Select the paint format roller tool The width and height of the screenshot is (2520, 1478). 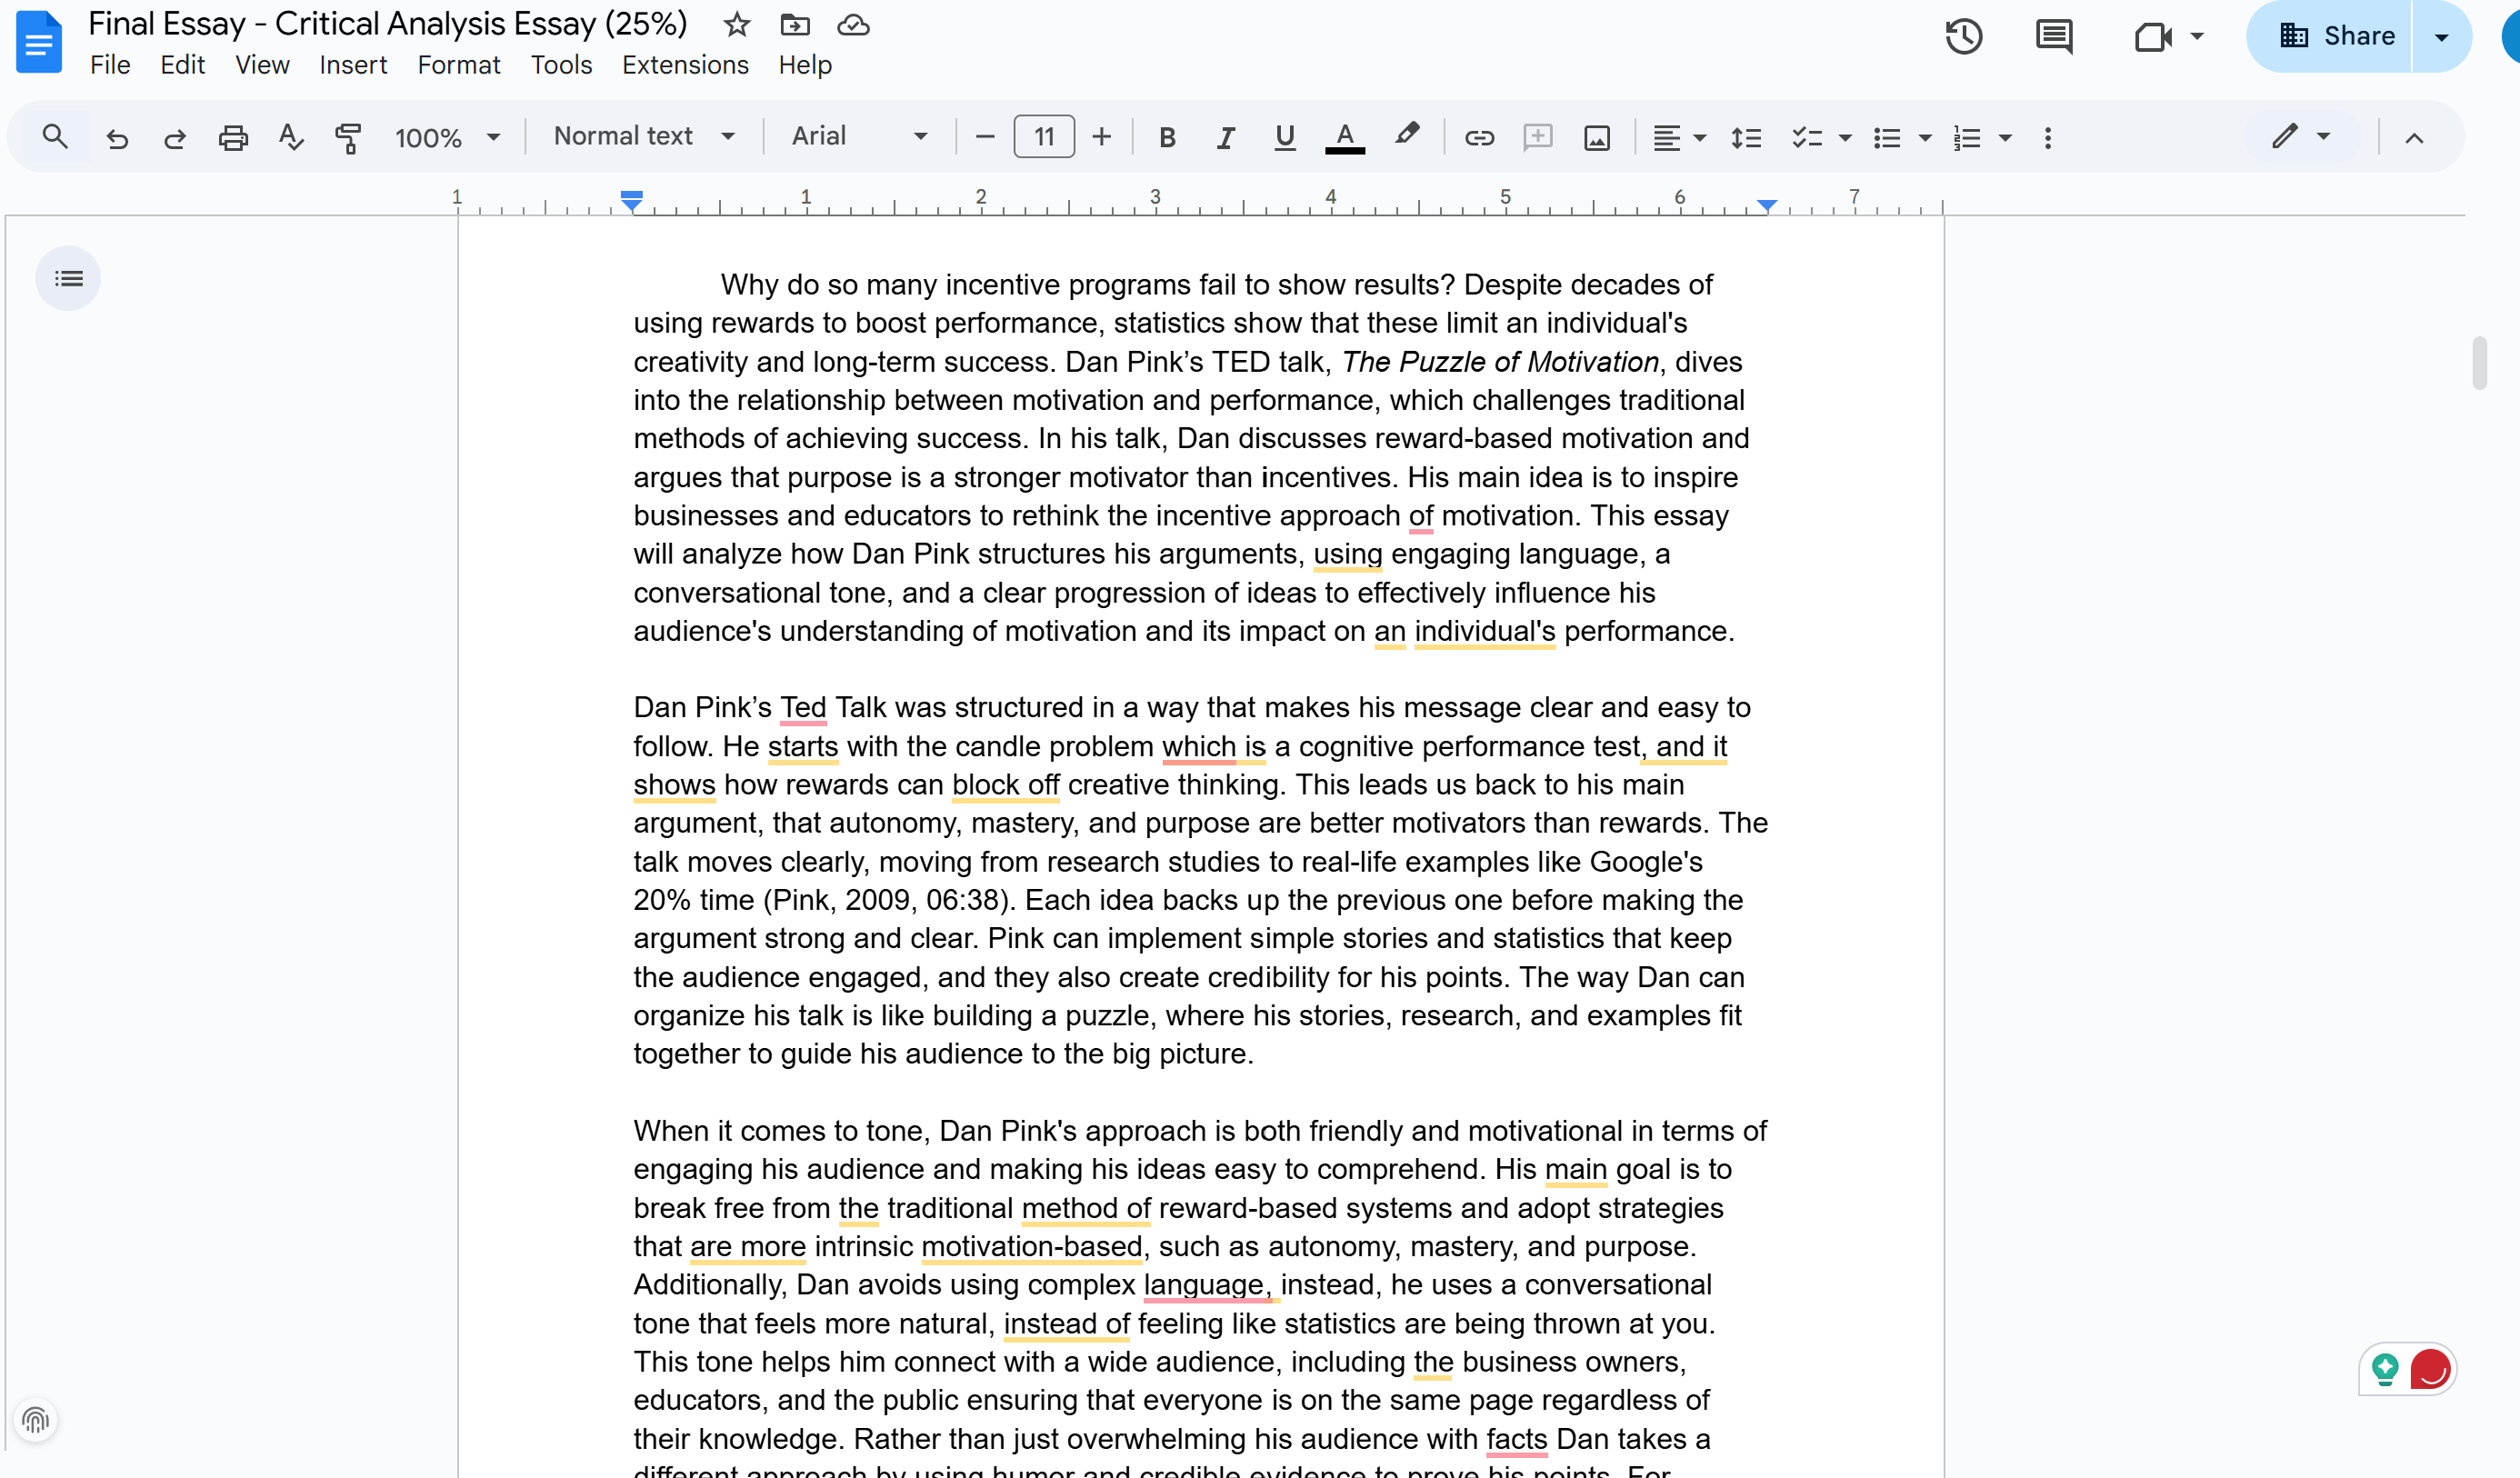[x=348, y=137]
